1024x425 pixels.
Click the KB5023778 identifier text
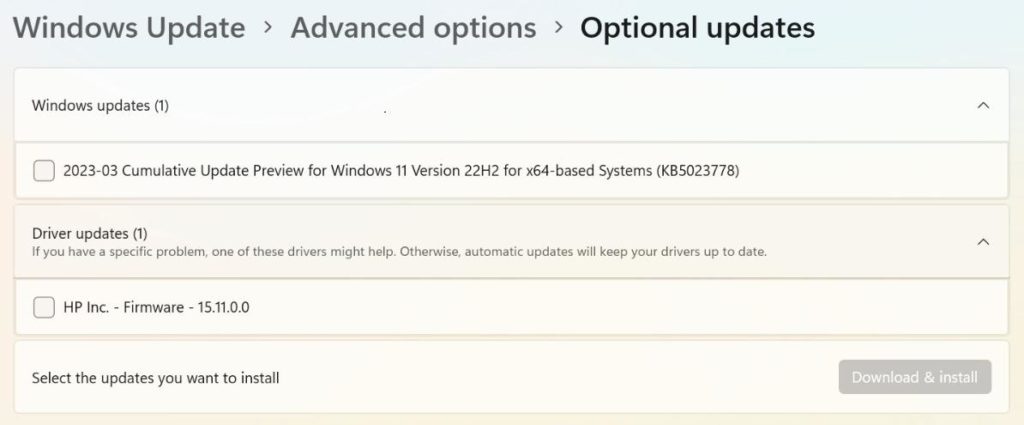(x=698, y=171)
